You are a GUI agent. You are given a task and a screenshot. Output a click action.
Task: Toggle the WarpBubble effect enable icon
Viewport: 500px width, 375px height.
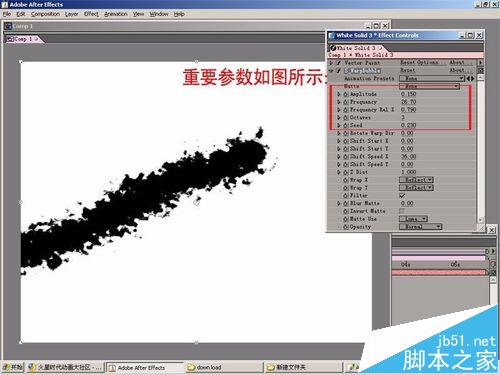pos(339,70)
